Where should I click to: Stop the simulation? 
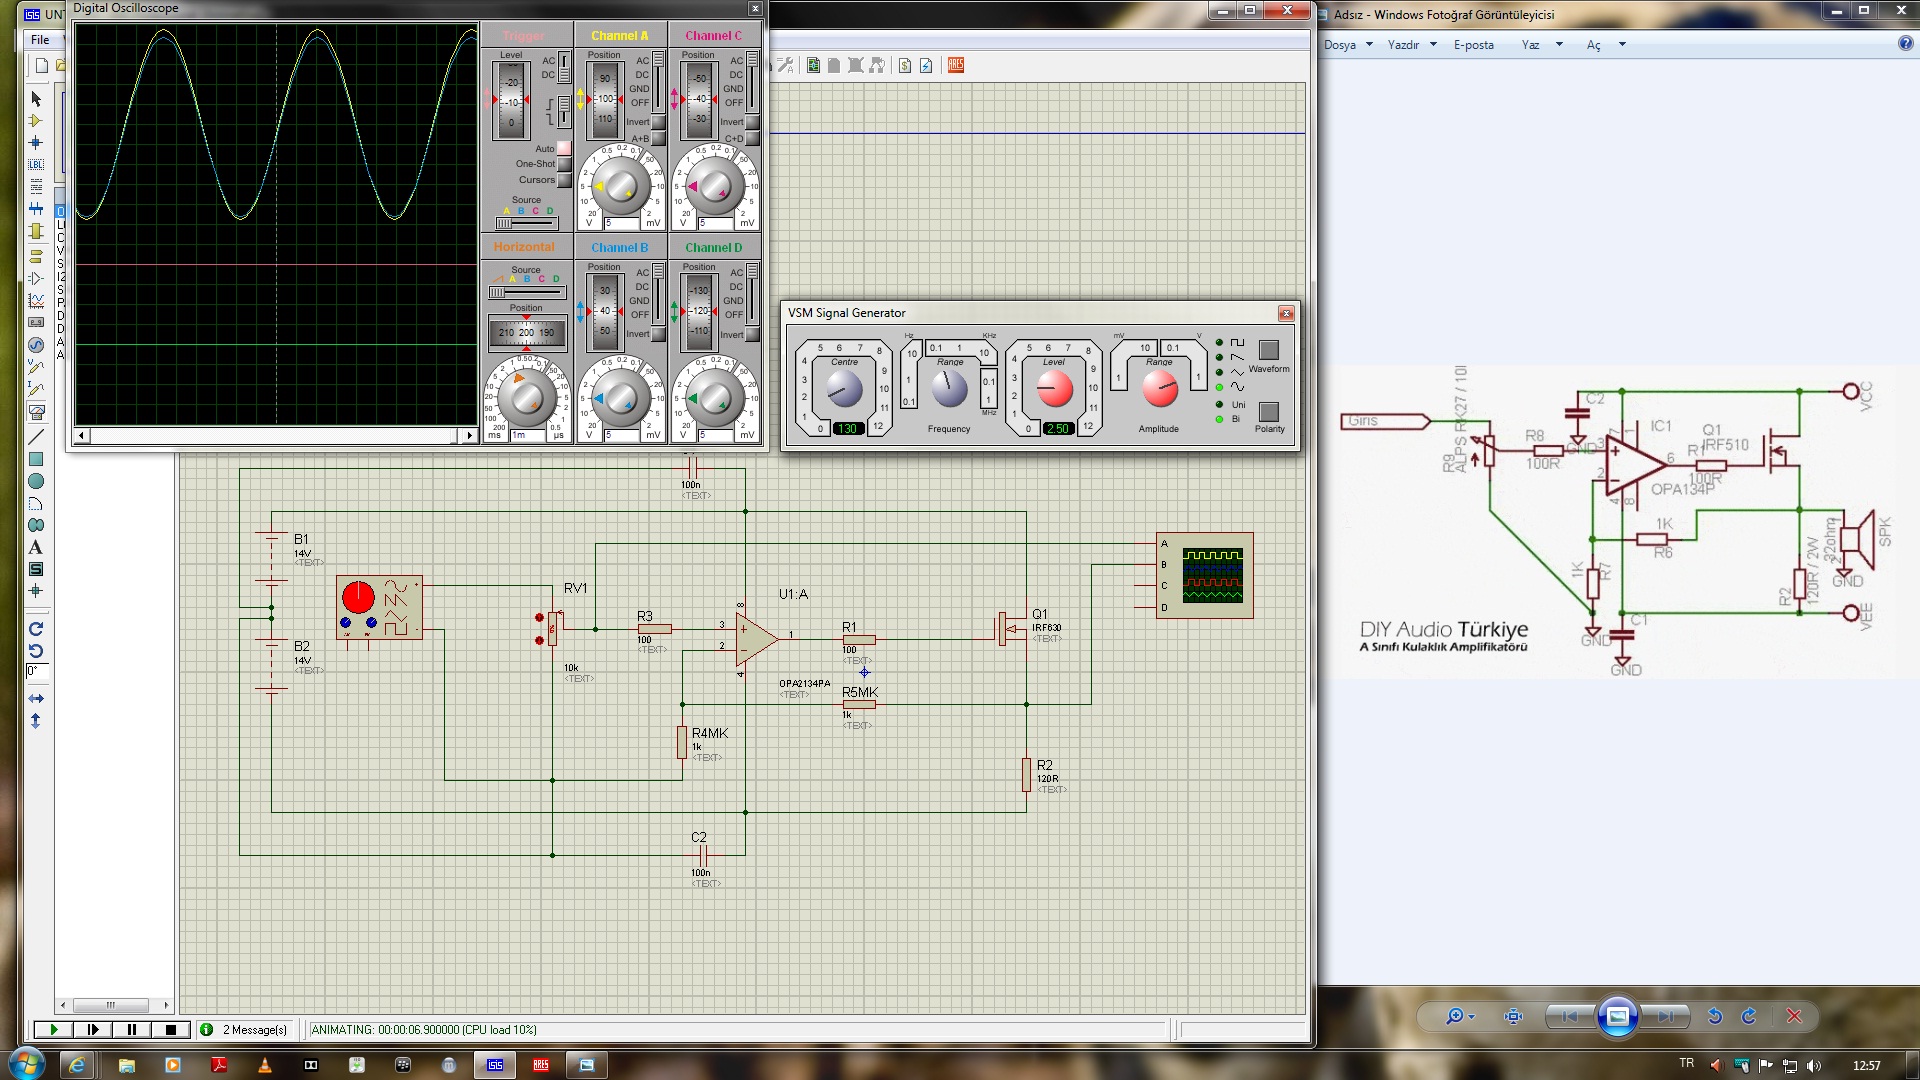tap(171, 1029)
